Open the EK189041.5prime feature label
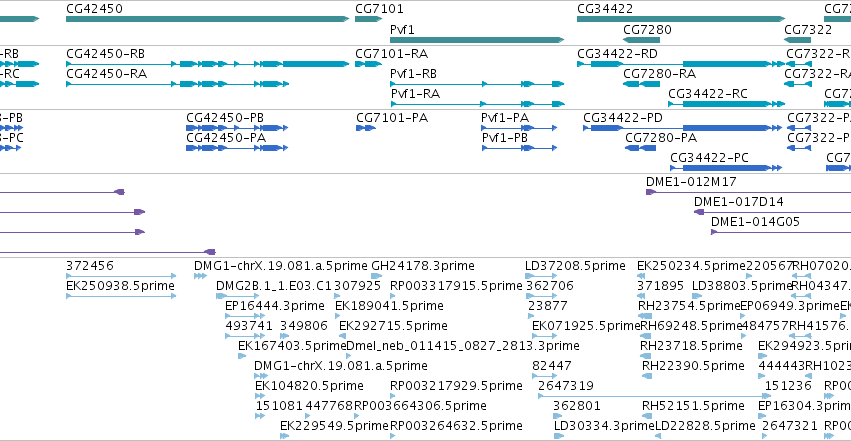The image size is (851, 441). pos(390,306)
